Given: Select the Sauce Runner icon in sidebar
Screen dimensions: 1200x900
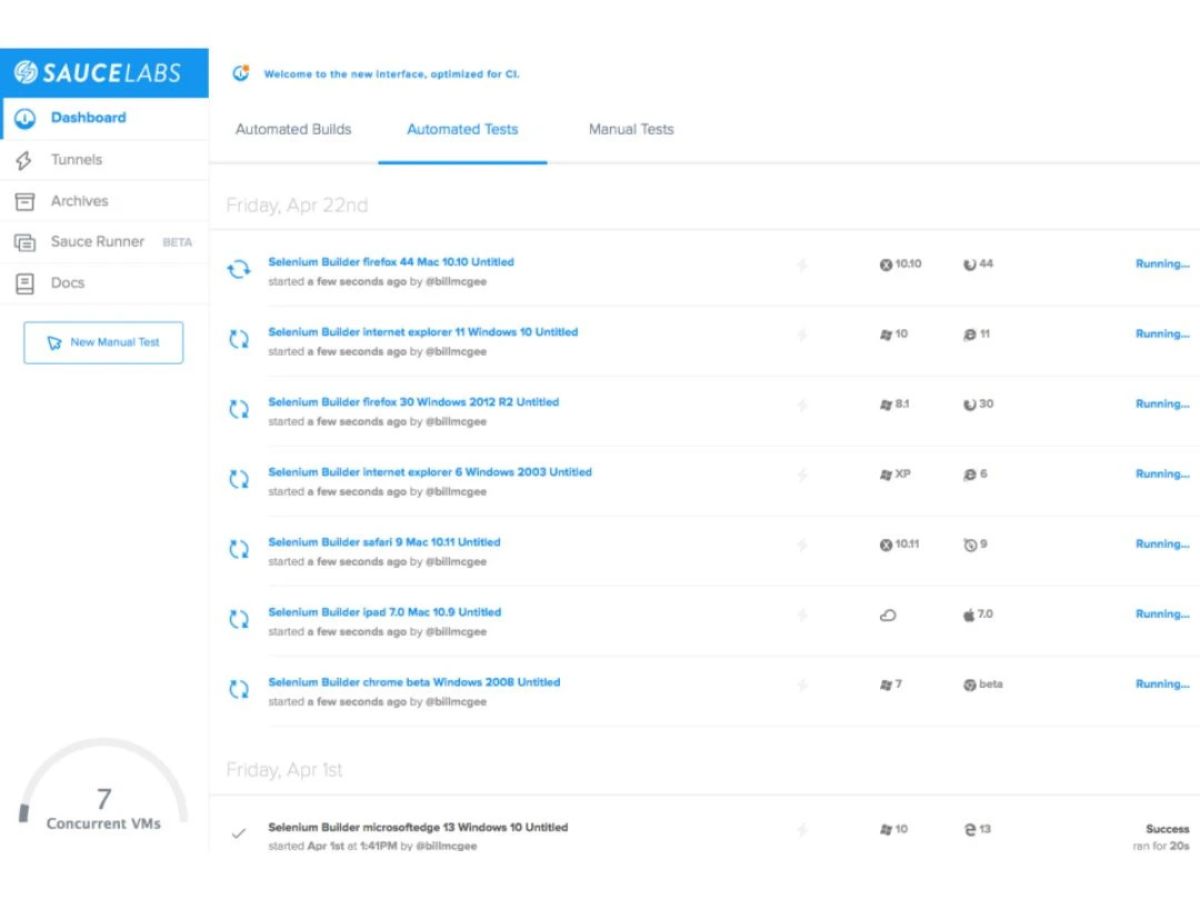Looking at the screenshot, I should pos(25,242).
